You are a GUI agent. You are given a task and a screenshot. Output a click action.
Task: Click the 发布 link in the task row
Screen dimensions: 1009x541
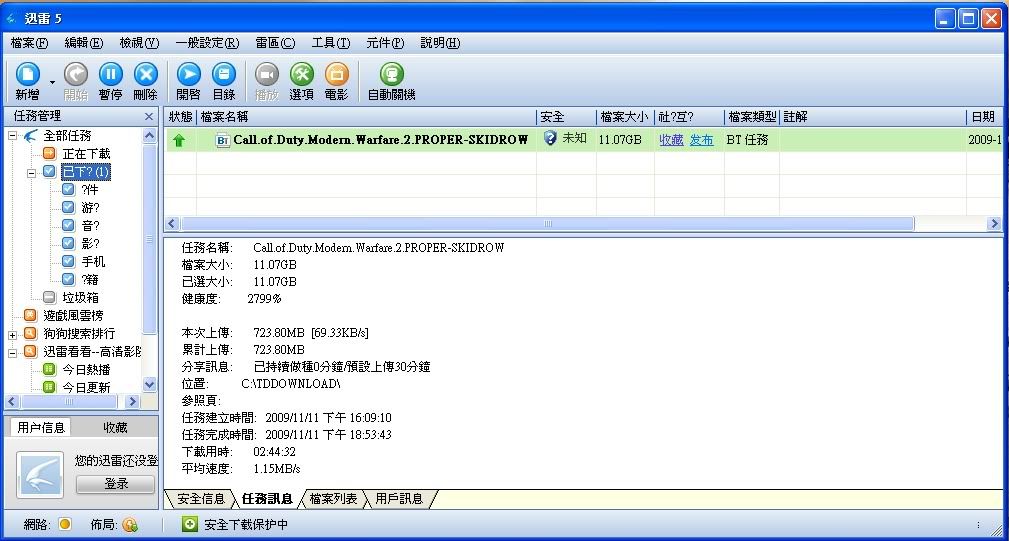click(701, 140)
